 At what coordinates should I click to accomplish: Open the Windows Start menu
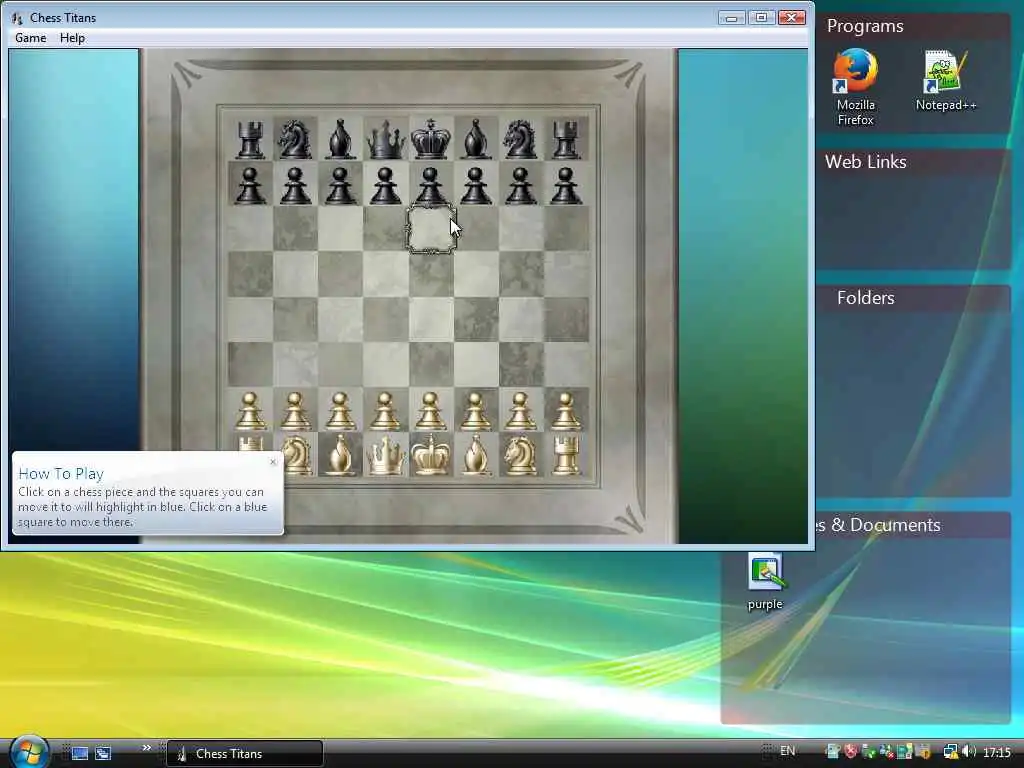click(x=29, y=752)
